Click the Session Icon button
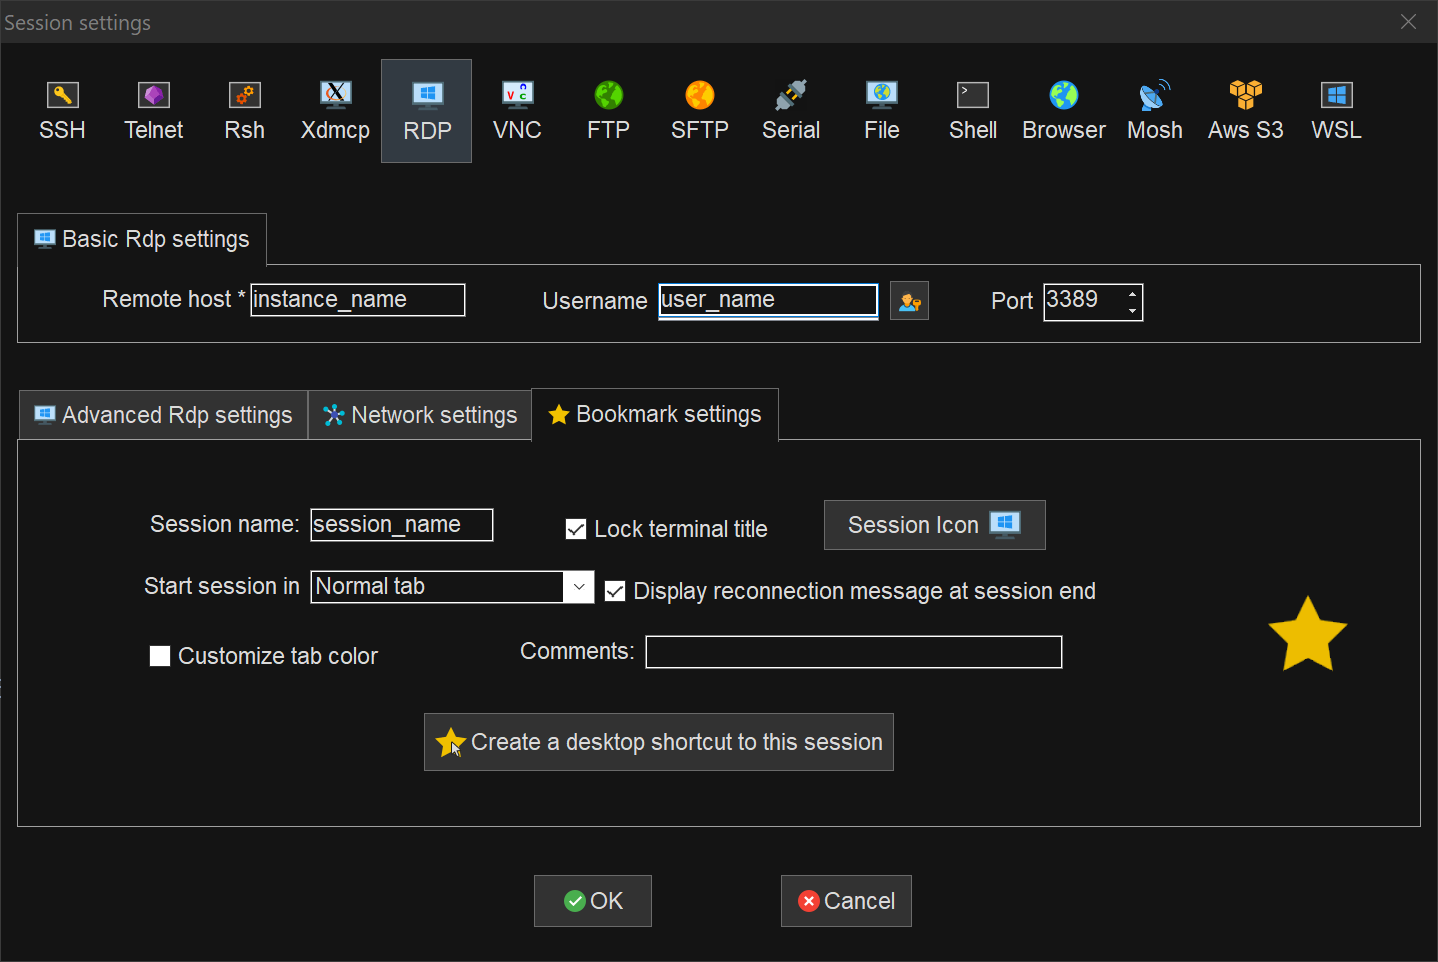1438x962 pixels. pos(934,525)
